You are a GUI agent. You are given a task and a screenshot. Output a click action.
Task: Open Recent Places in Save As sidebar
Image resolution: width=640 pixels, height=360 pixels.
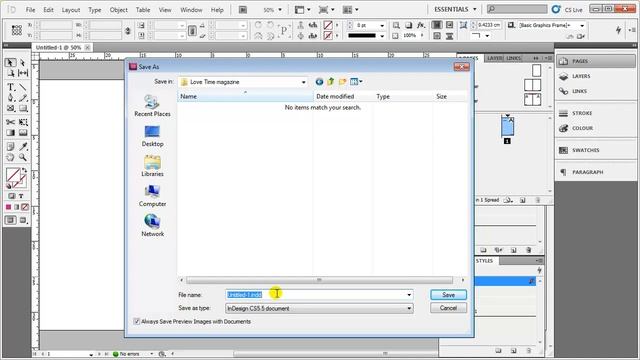152,106
